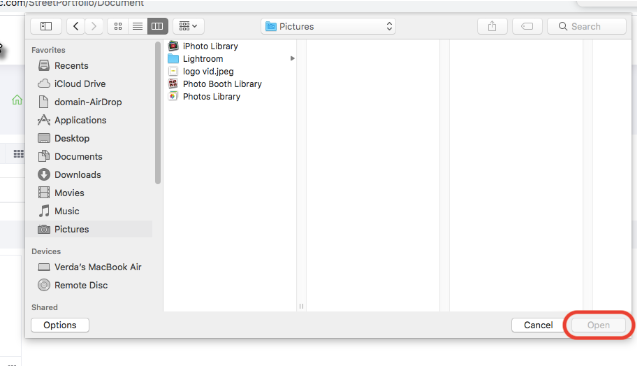Click the Remote Disc icon

click(43, 285)
